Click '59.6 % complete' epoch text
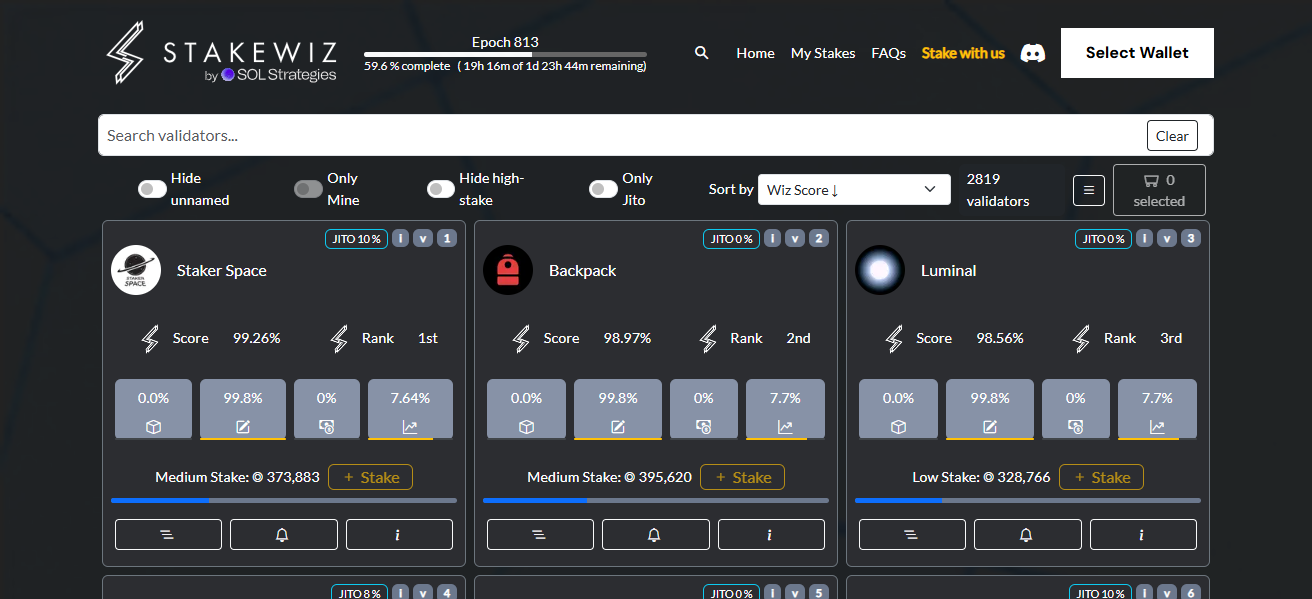 [407, 66]
